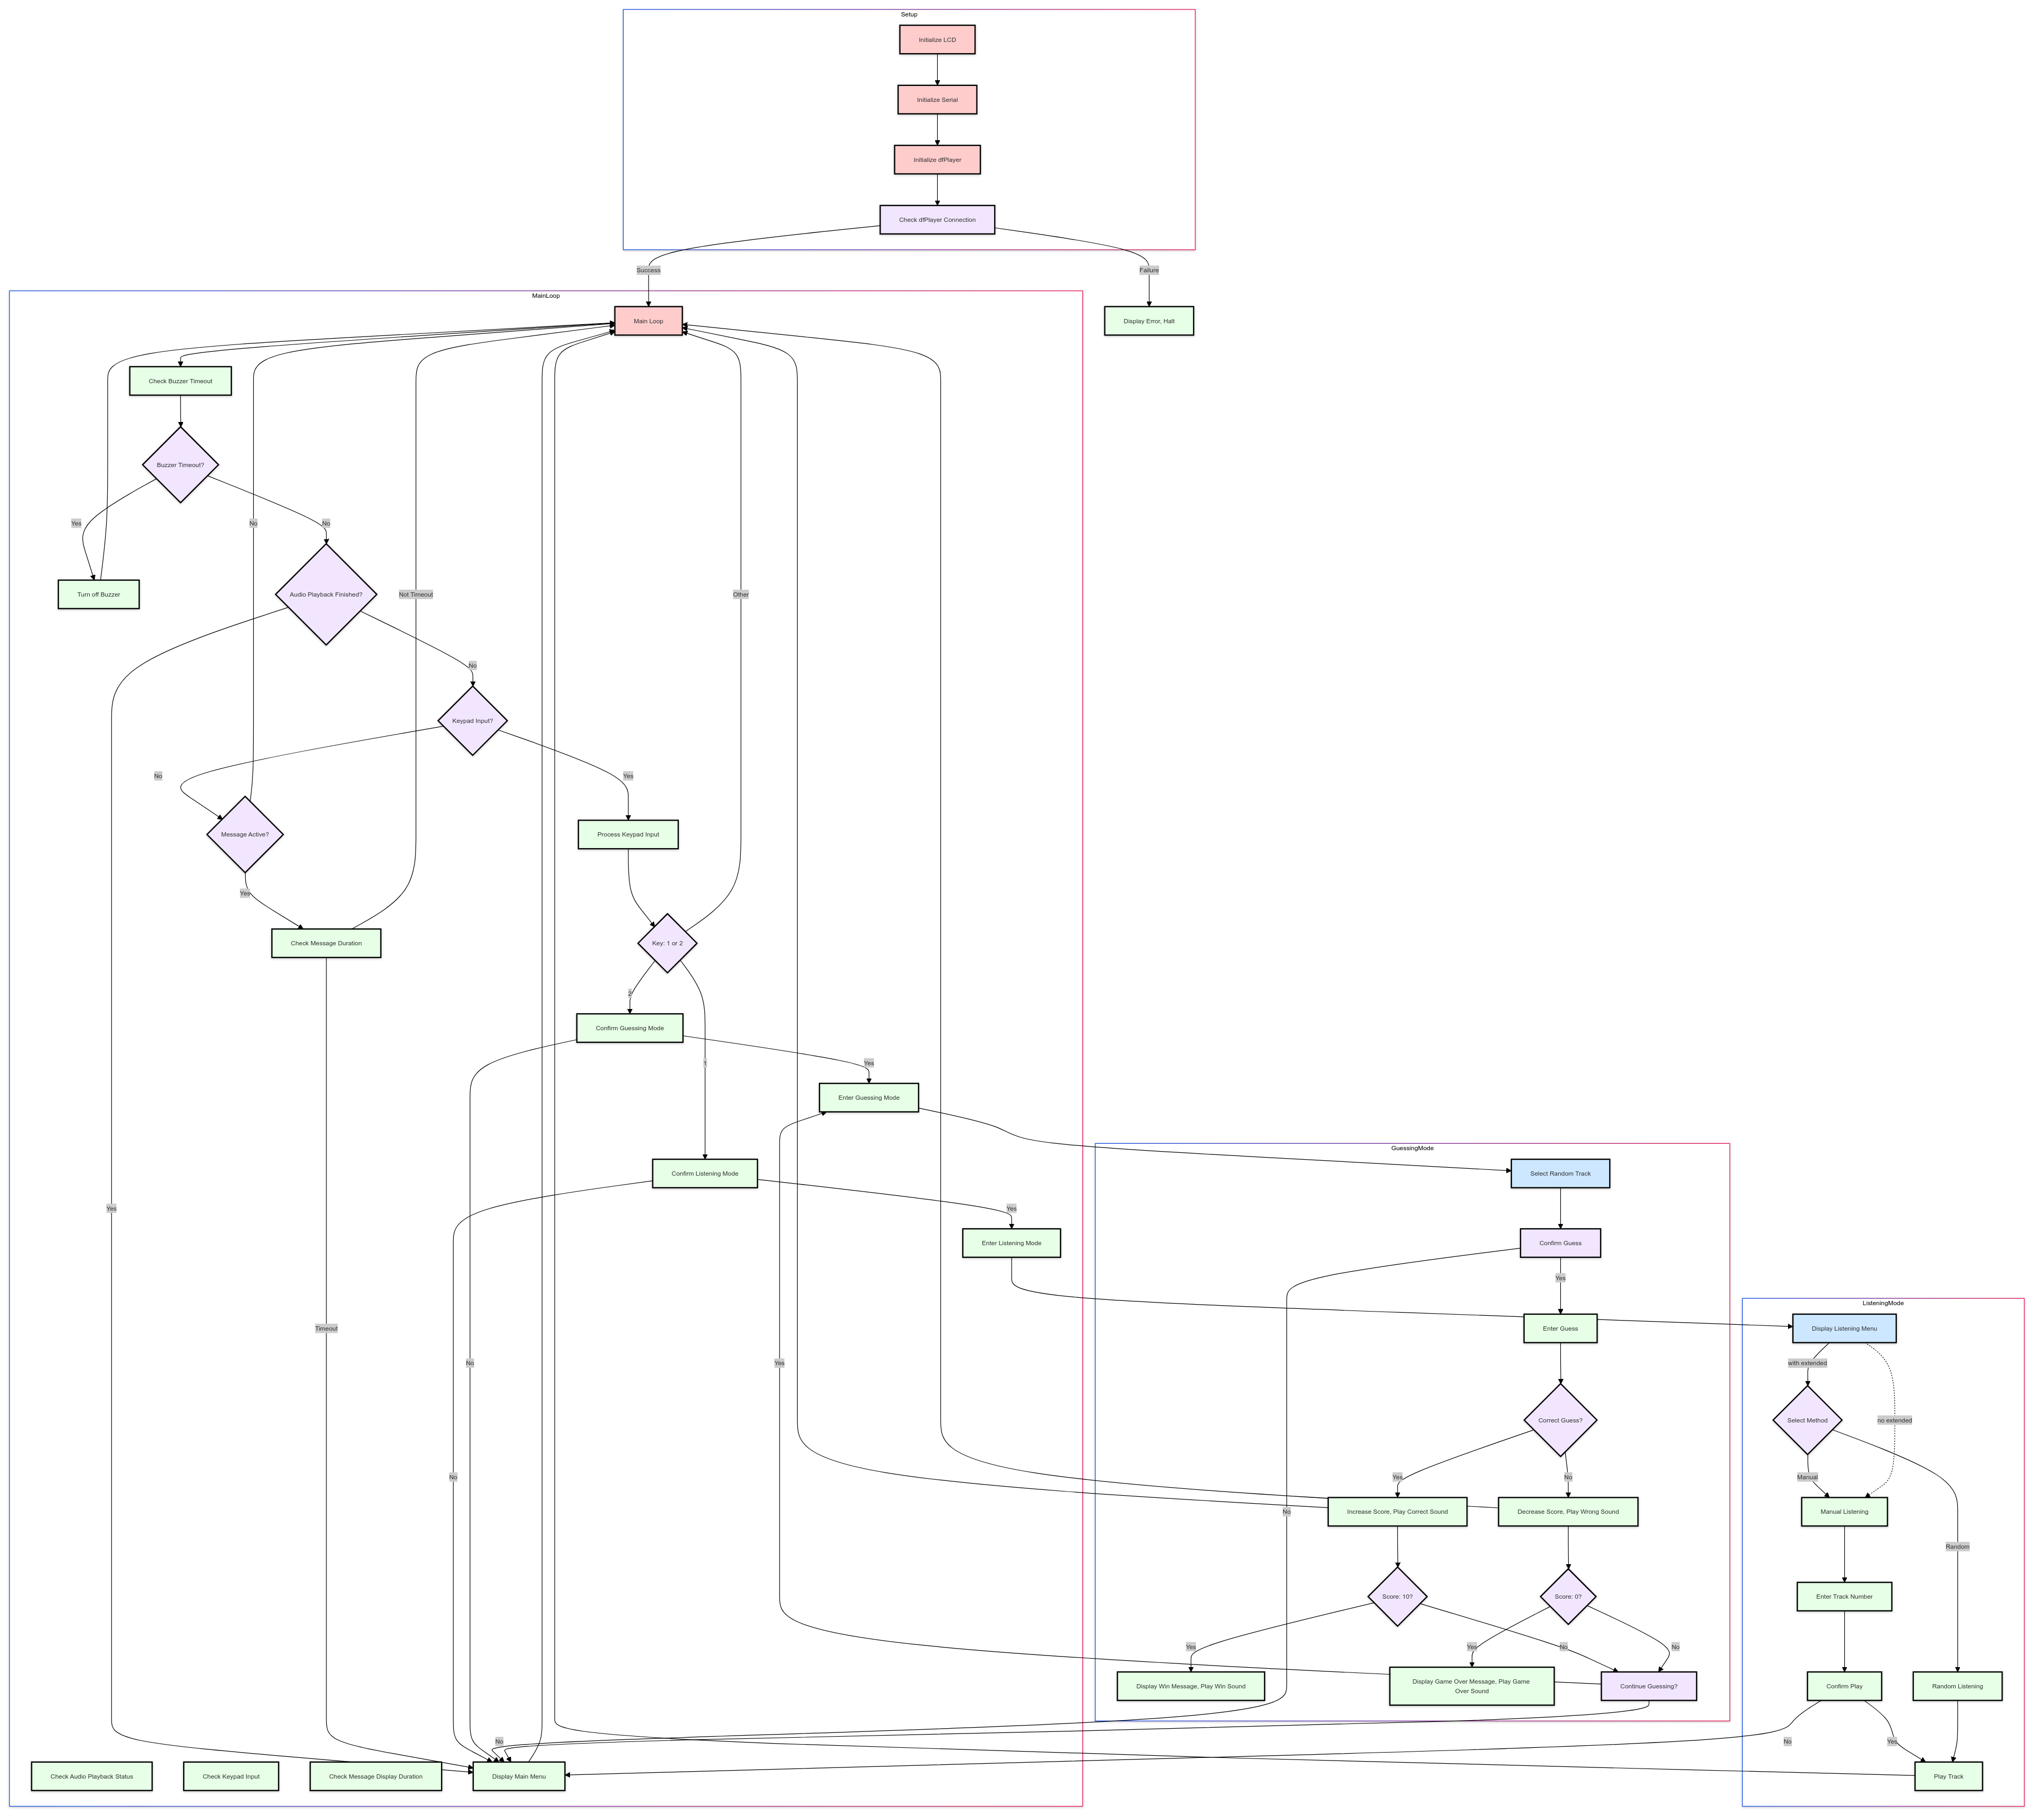Click the Buzzer Timeout? decision diamond

click(180, 465)
